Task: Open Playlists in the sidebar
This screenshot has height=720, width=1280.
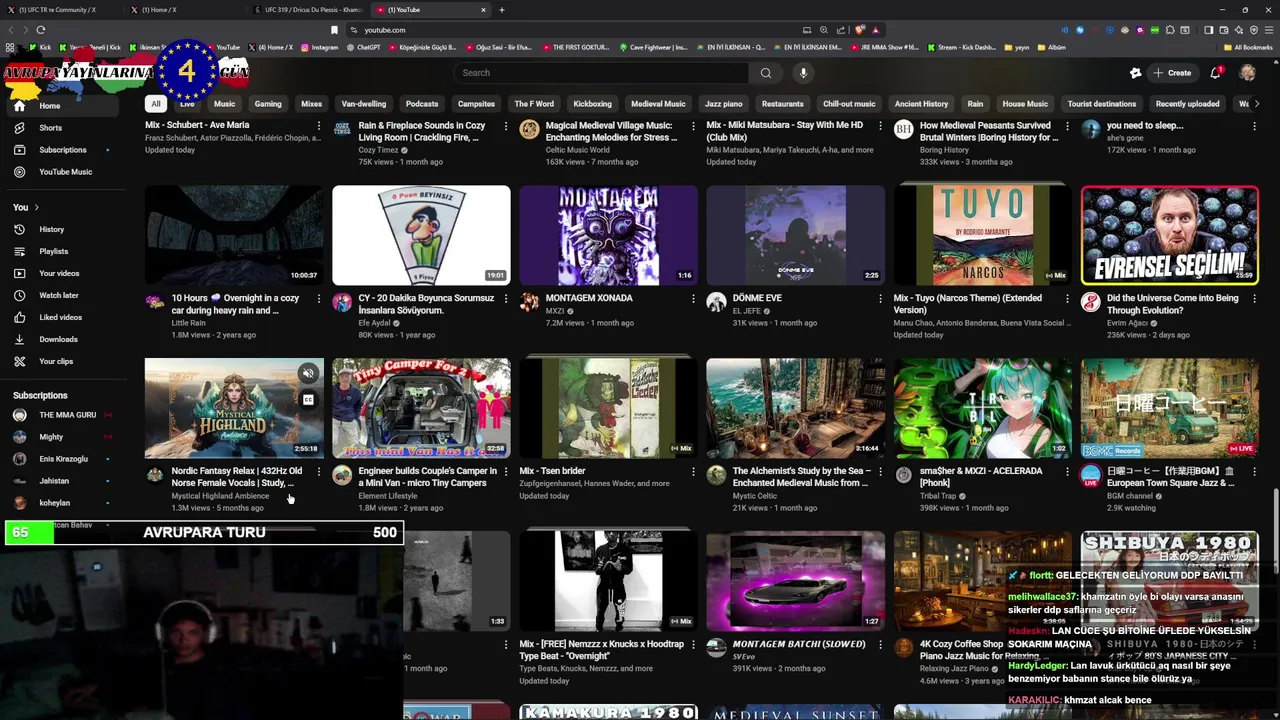Action: (x=62, y=251)
